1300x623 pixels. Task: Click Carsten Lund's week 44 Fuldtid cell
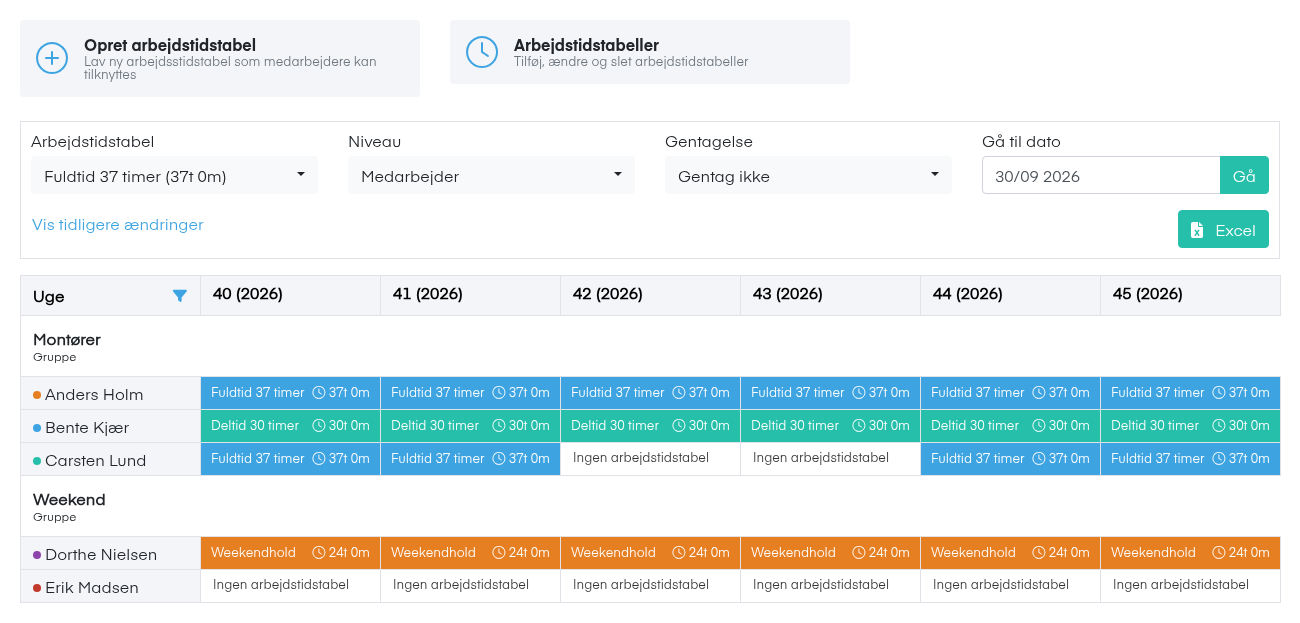pos(1011,459)
